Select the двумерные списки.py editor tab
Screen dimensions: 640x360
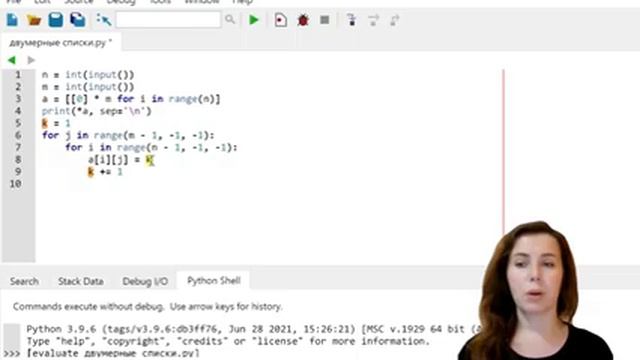60,42
